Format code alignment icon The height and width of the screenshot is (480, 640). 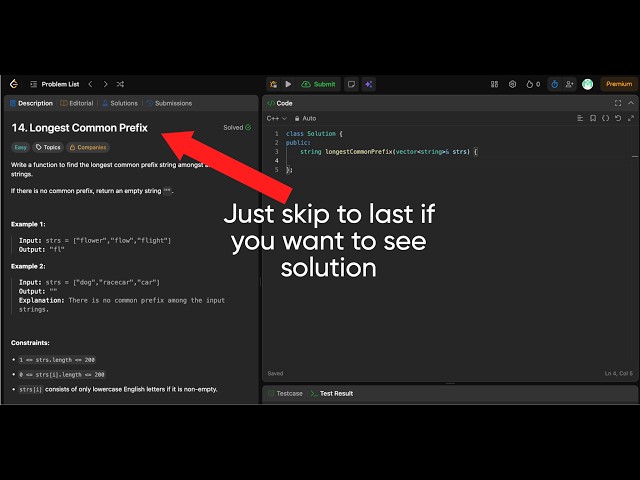coord(580,118)
